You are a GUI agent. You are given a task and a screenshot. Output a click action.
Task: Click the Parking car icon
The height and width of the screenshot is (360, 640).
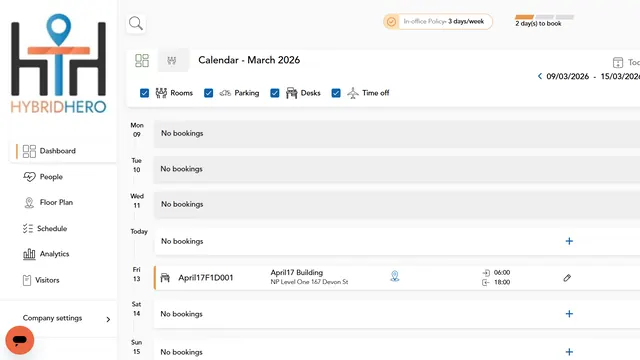(225, 93)
